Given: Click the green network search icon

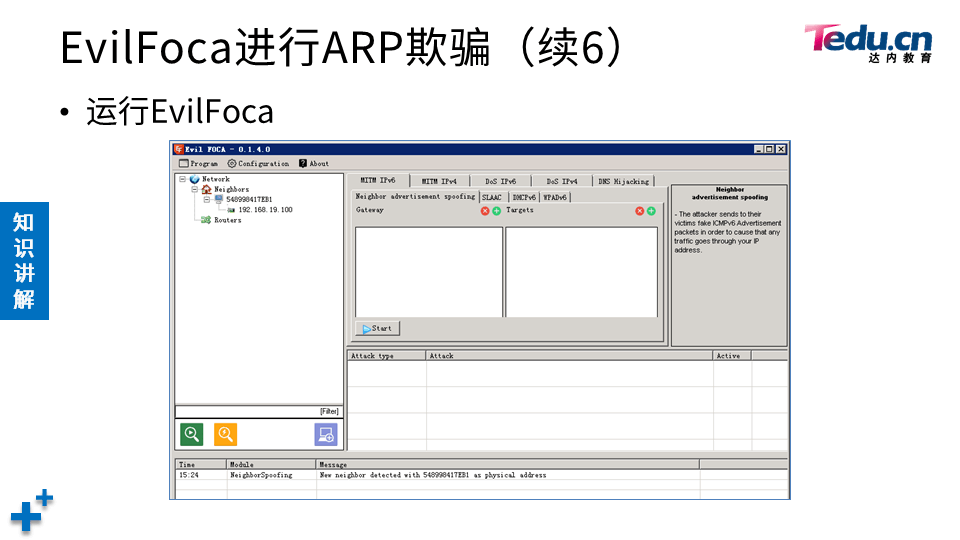Looking at the screenshot, I should click(x=192, y=434).
